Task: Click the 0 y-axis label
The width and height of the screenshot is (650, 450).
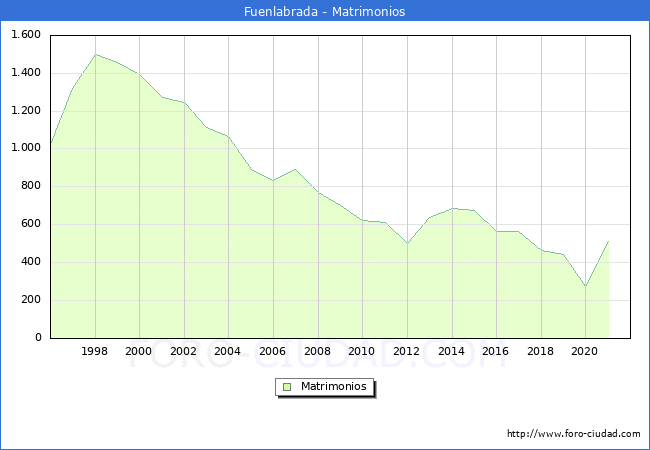Action: point(38,337)
